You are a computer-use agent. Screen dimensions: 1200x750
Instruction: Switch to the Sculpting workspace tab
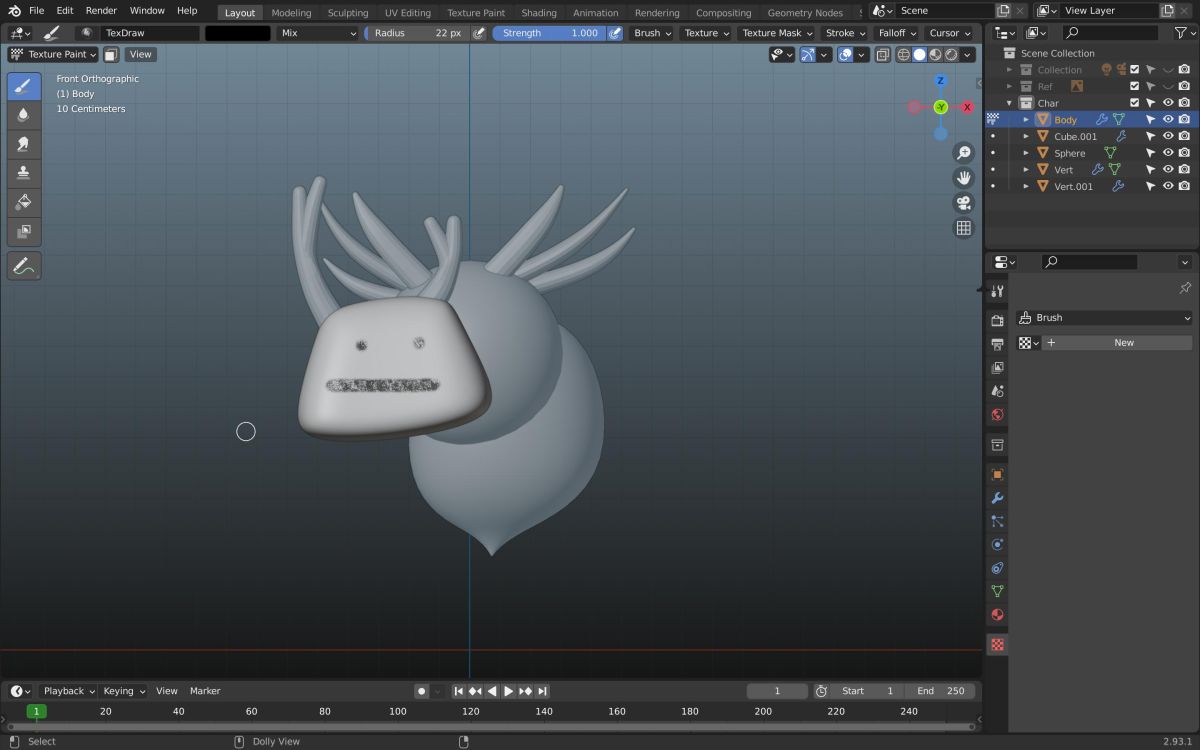pyautogui.click(x=348, y=13)
